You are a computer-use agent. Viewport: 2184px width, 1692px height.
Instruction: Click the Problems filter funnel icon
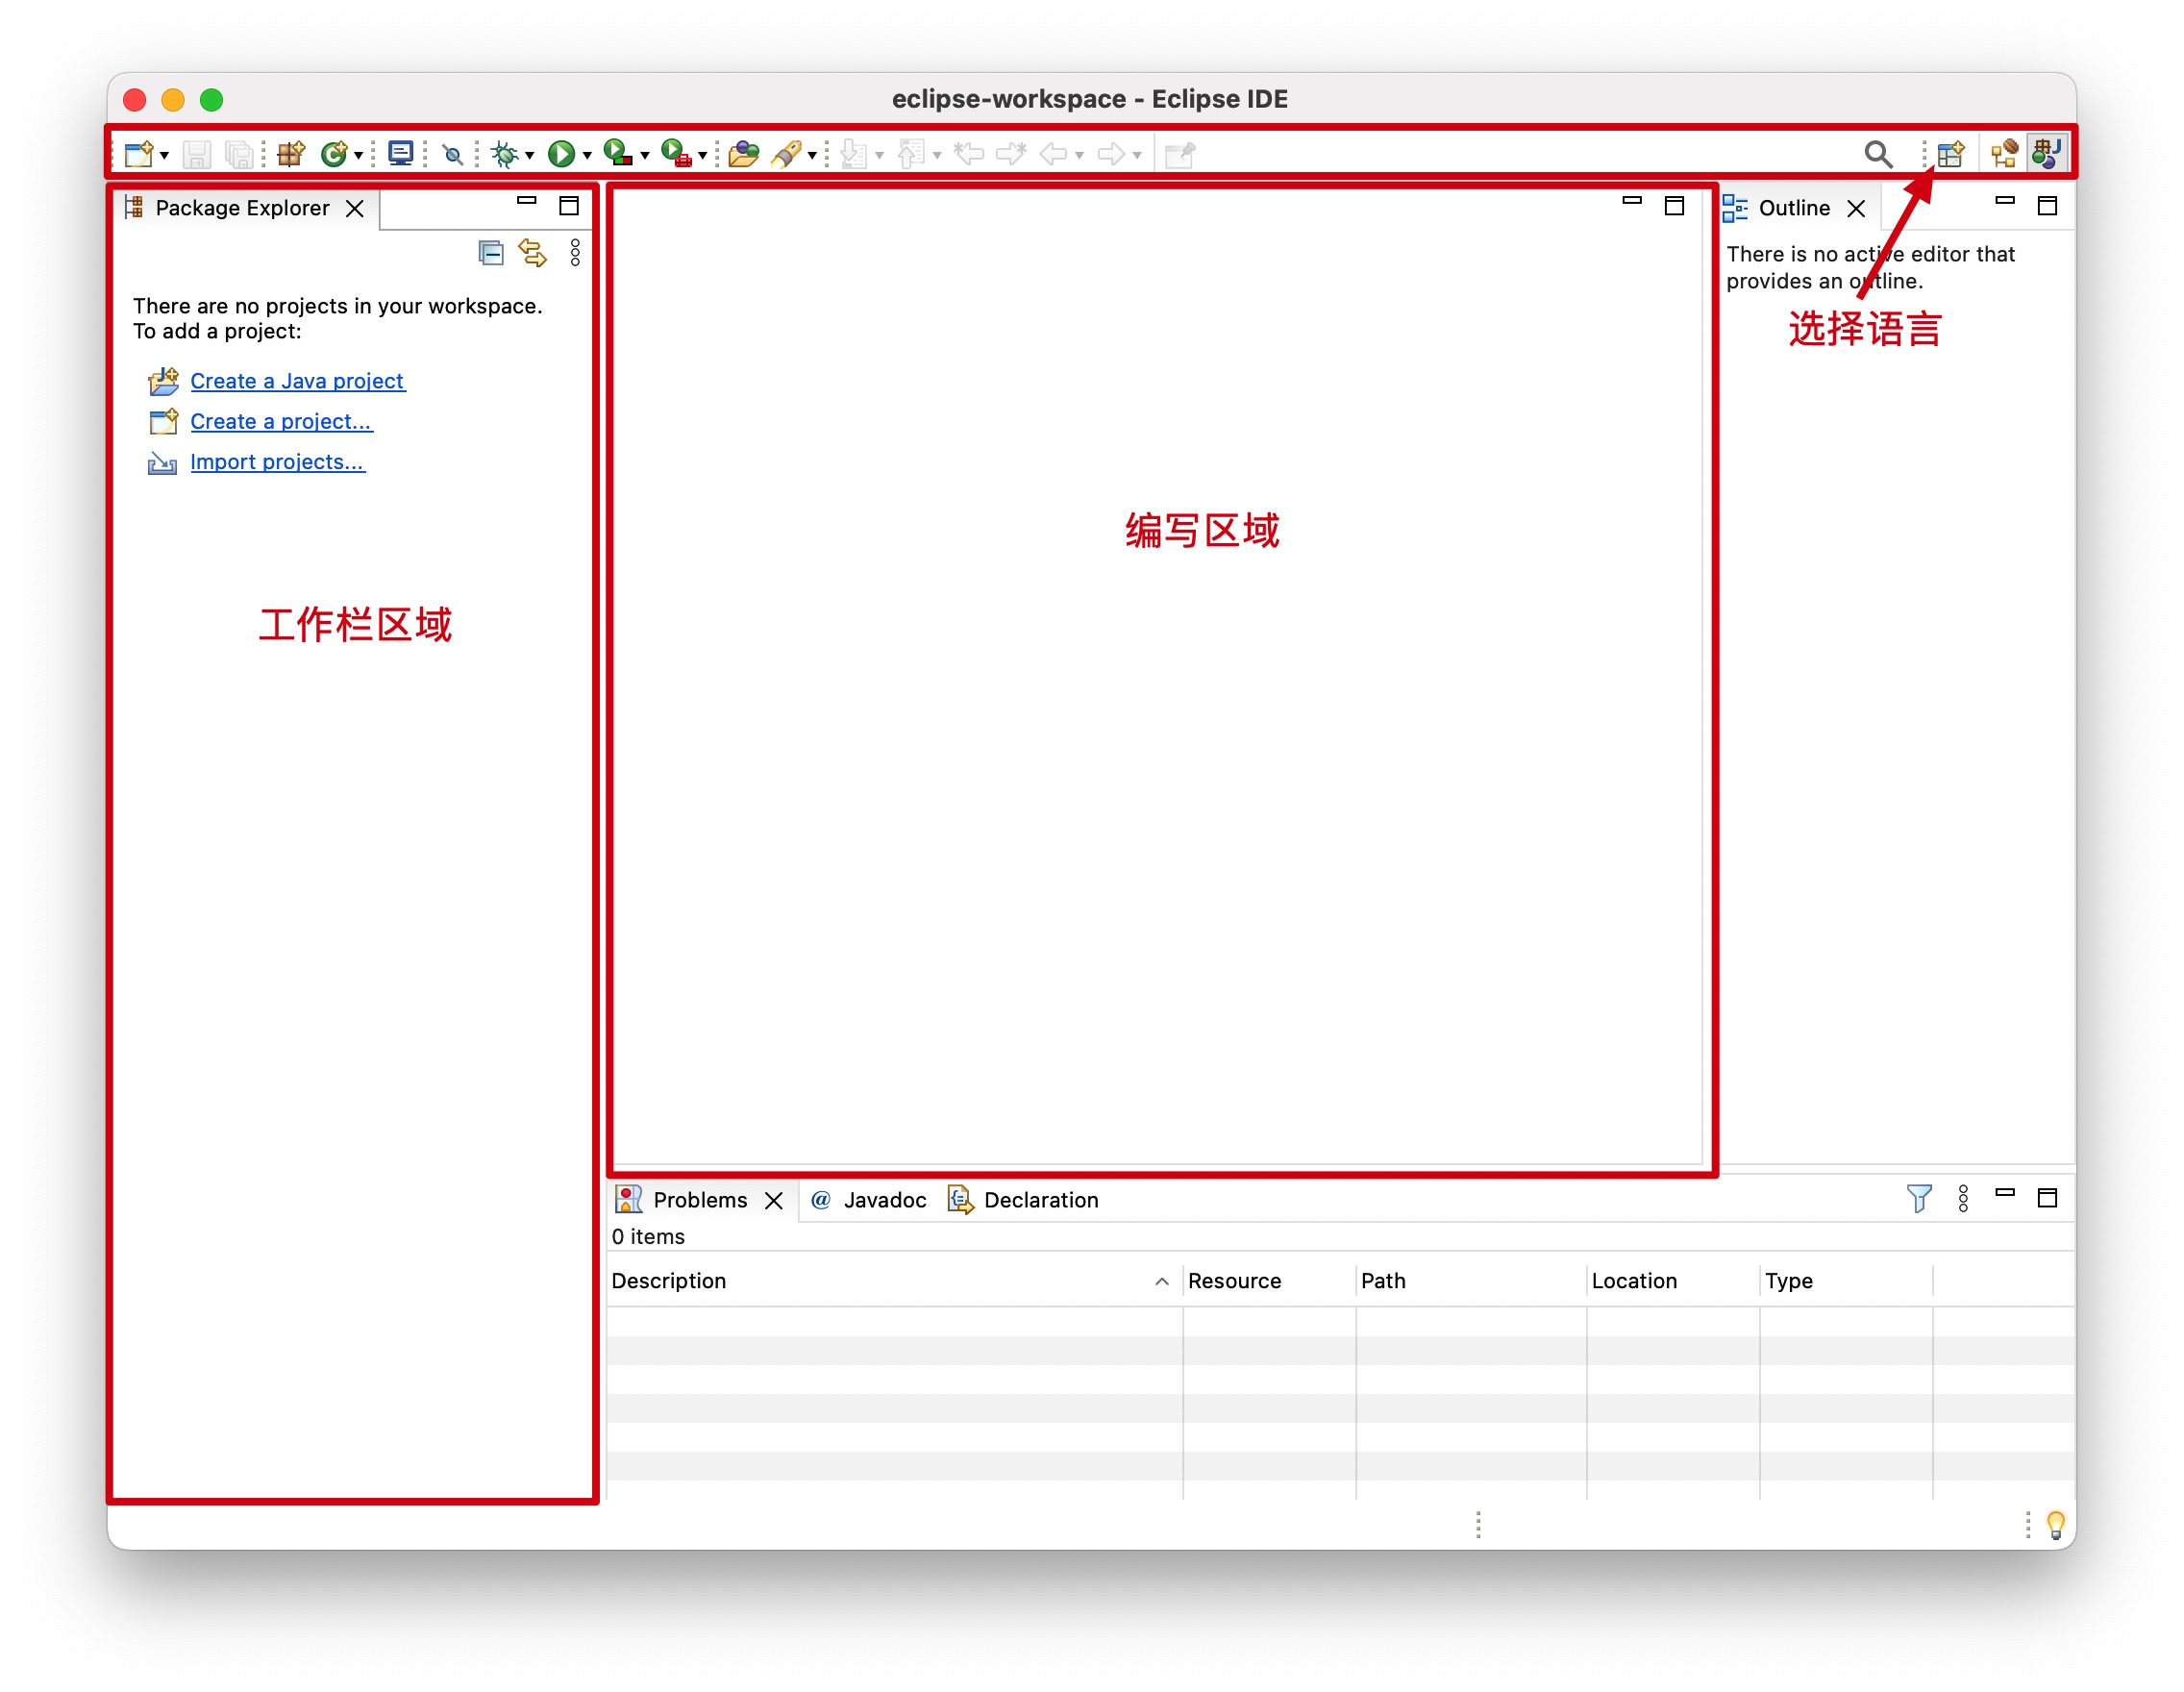(x=1918, y=1198)
